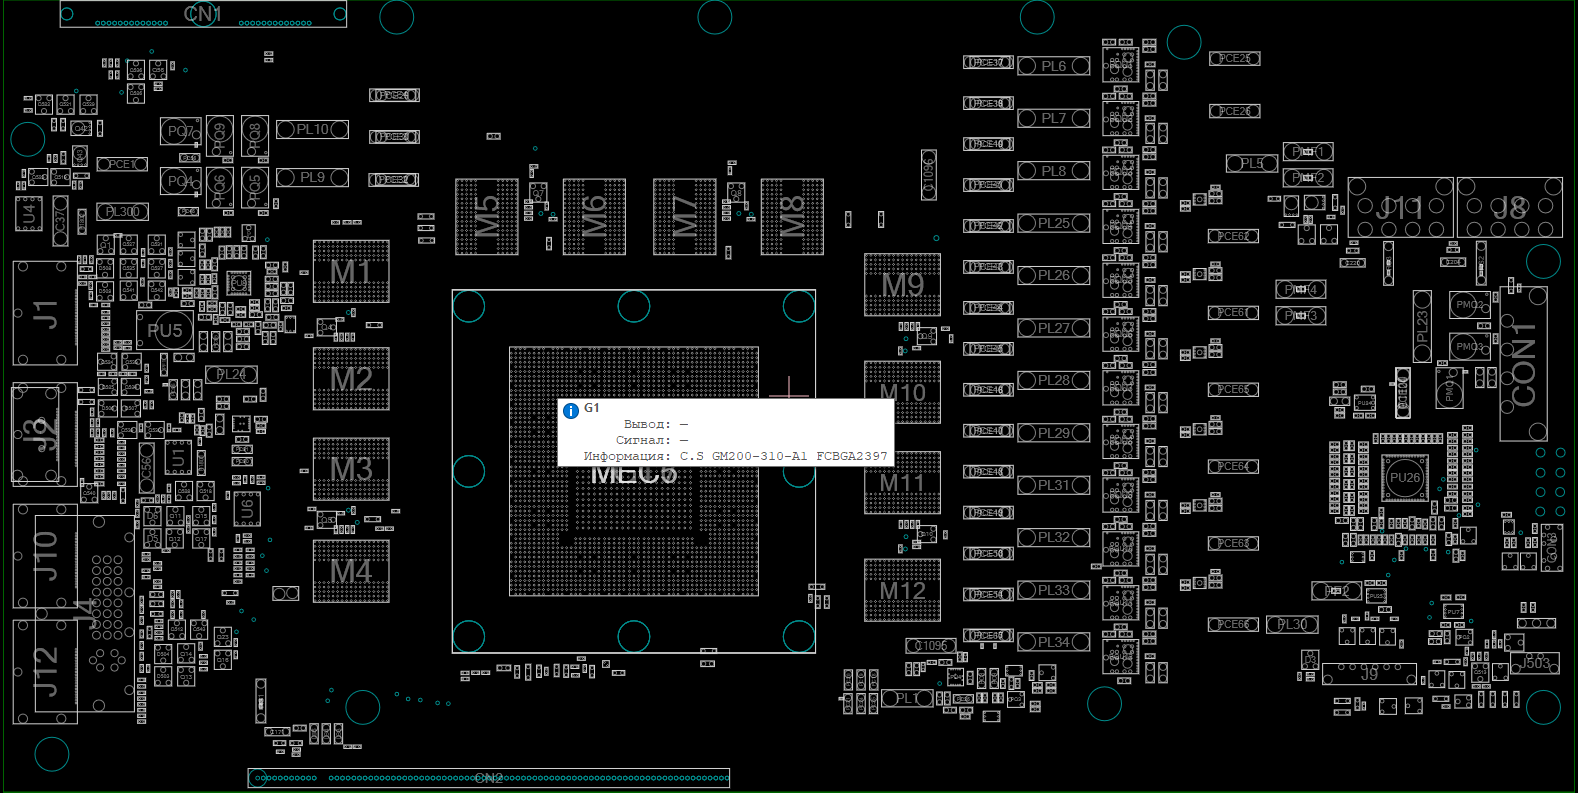Select power connector J8
The image size is (1578, 793).
[1509, 208]
